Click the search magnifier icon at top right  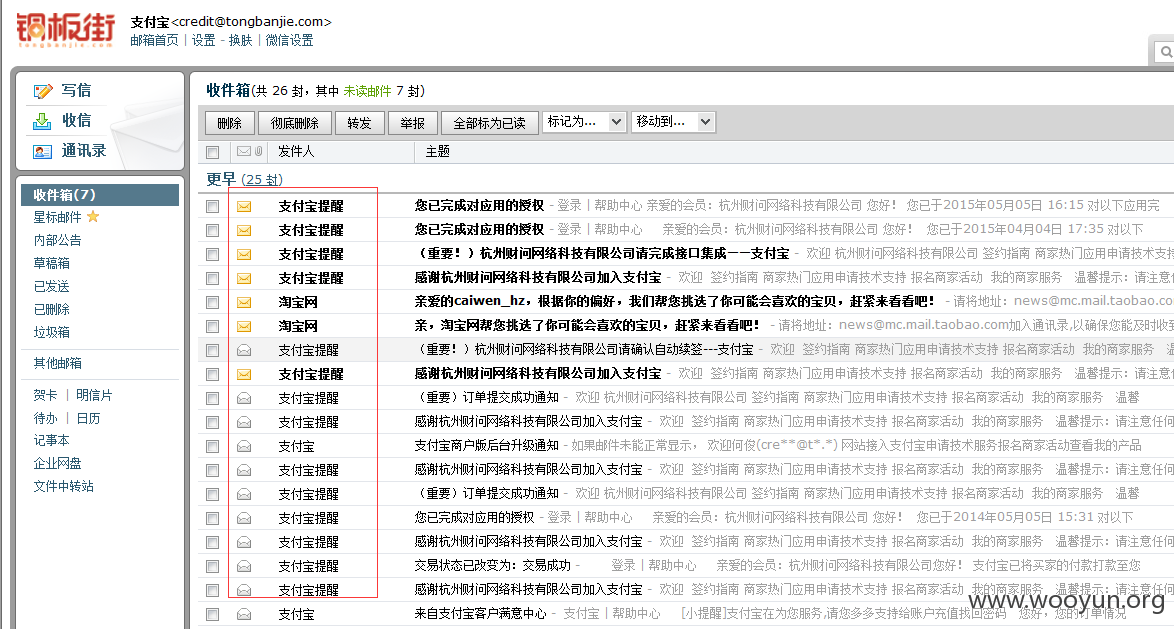1166,52
